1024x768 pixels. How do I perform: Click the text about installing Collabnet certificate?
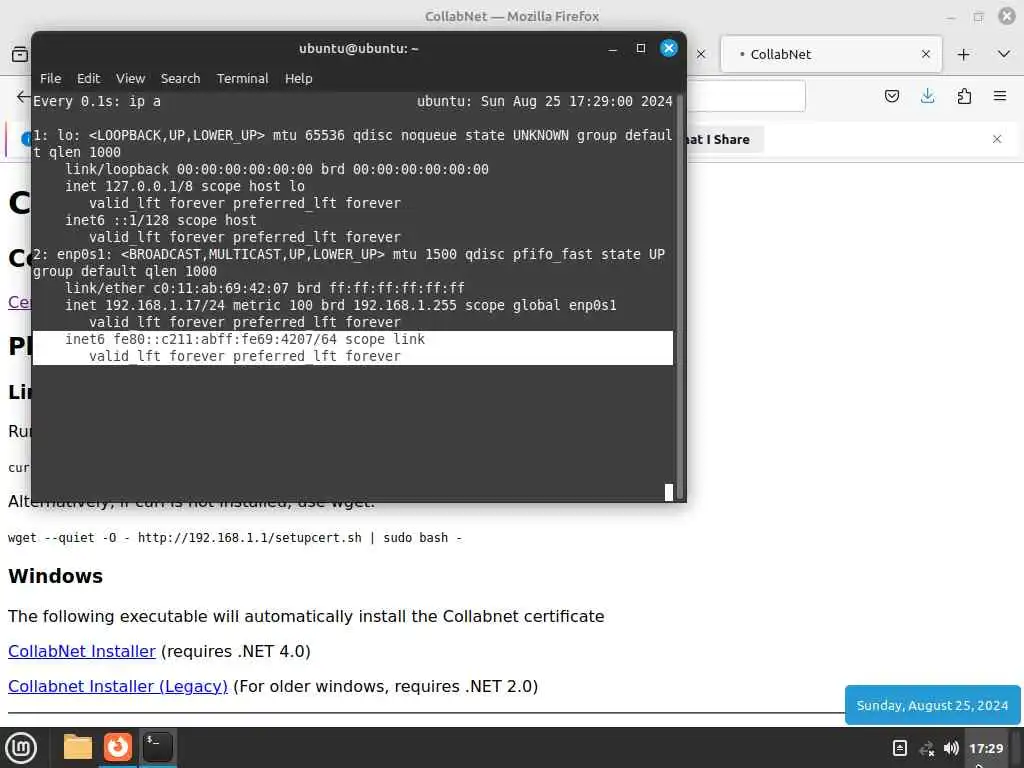306,616
